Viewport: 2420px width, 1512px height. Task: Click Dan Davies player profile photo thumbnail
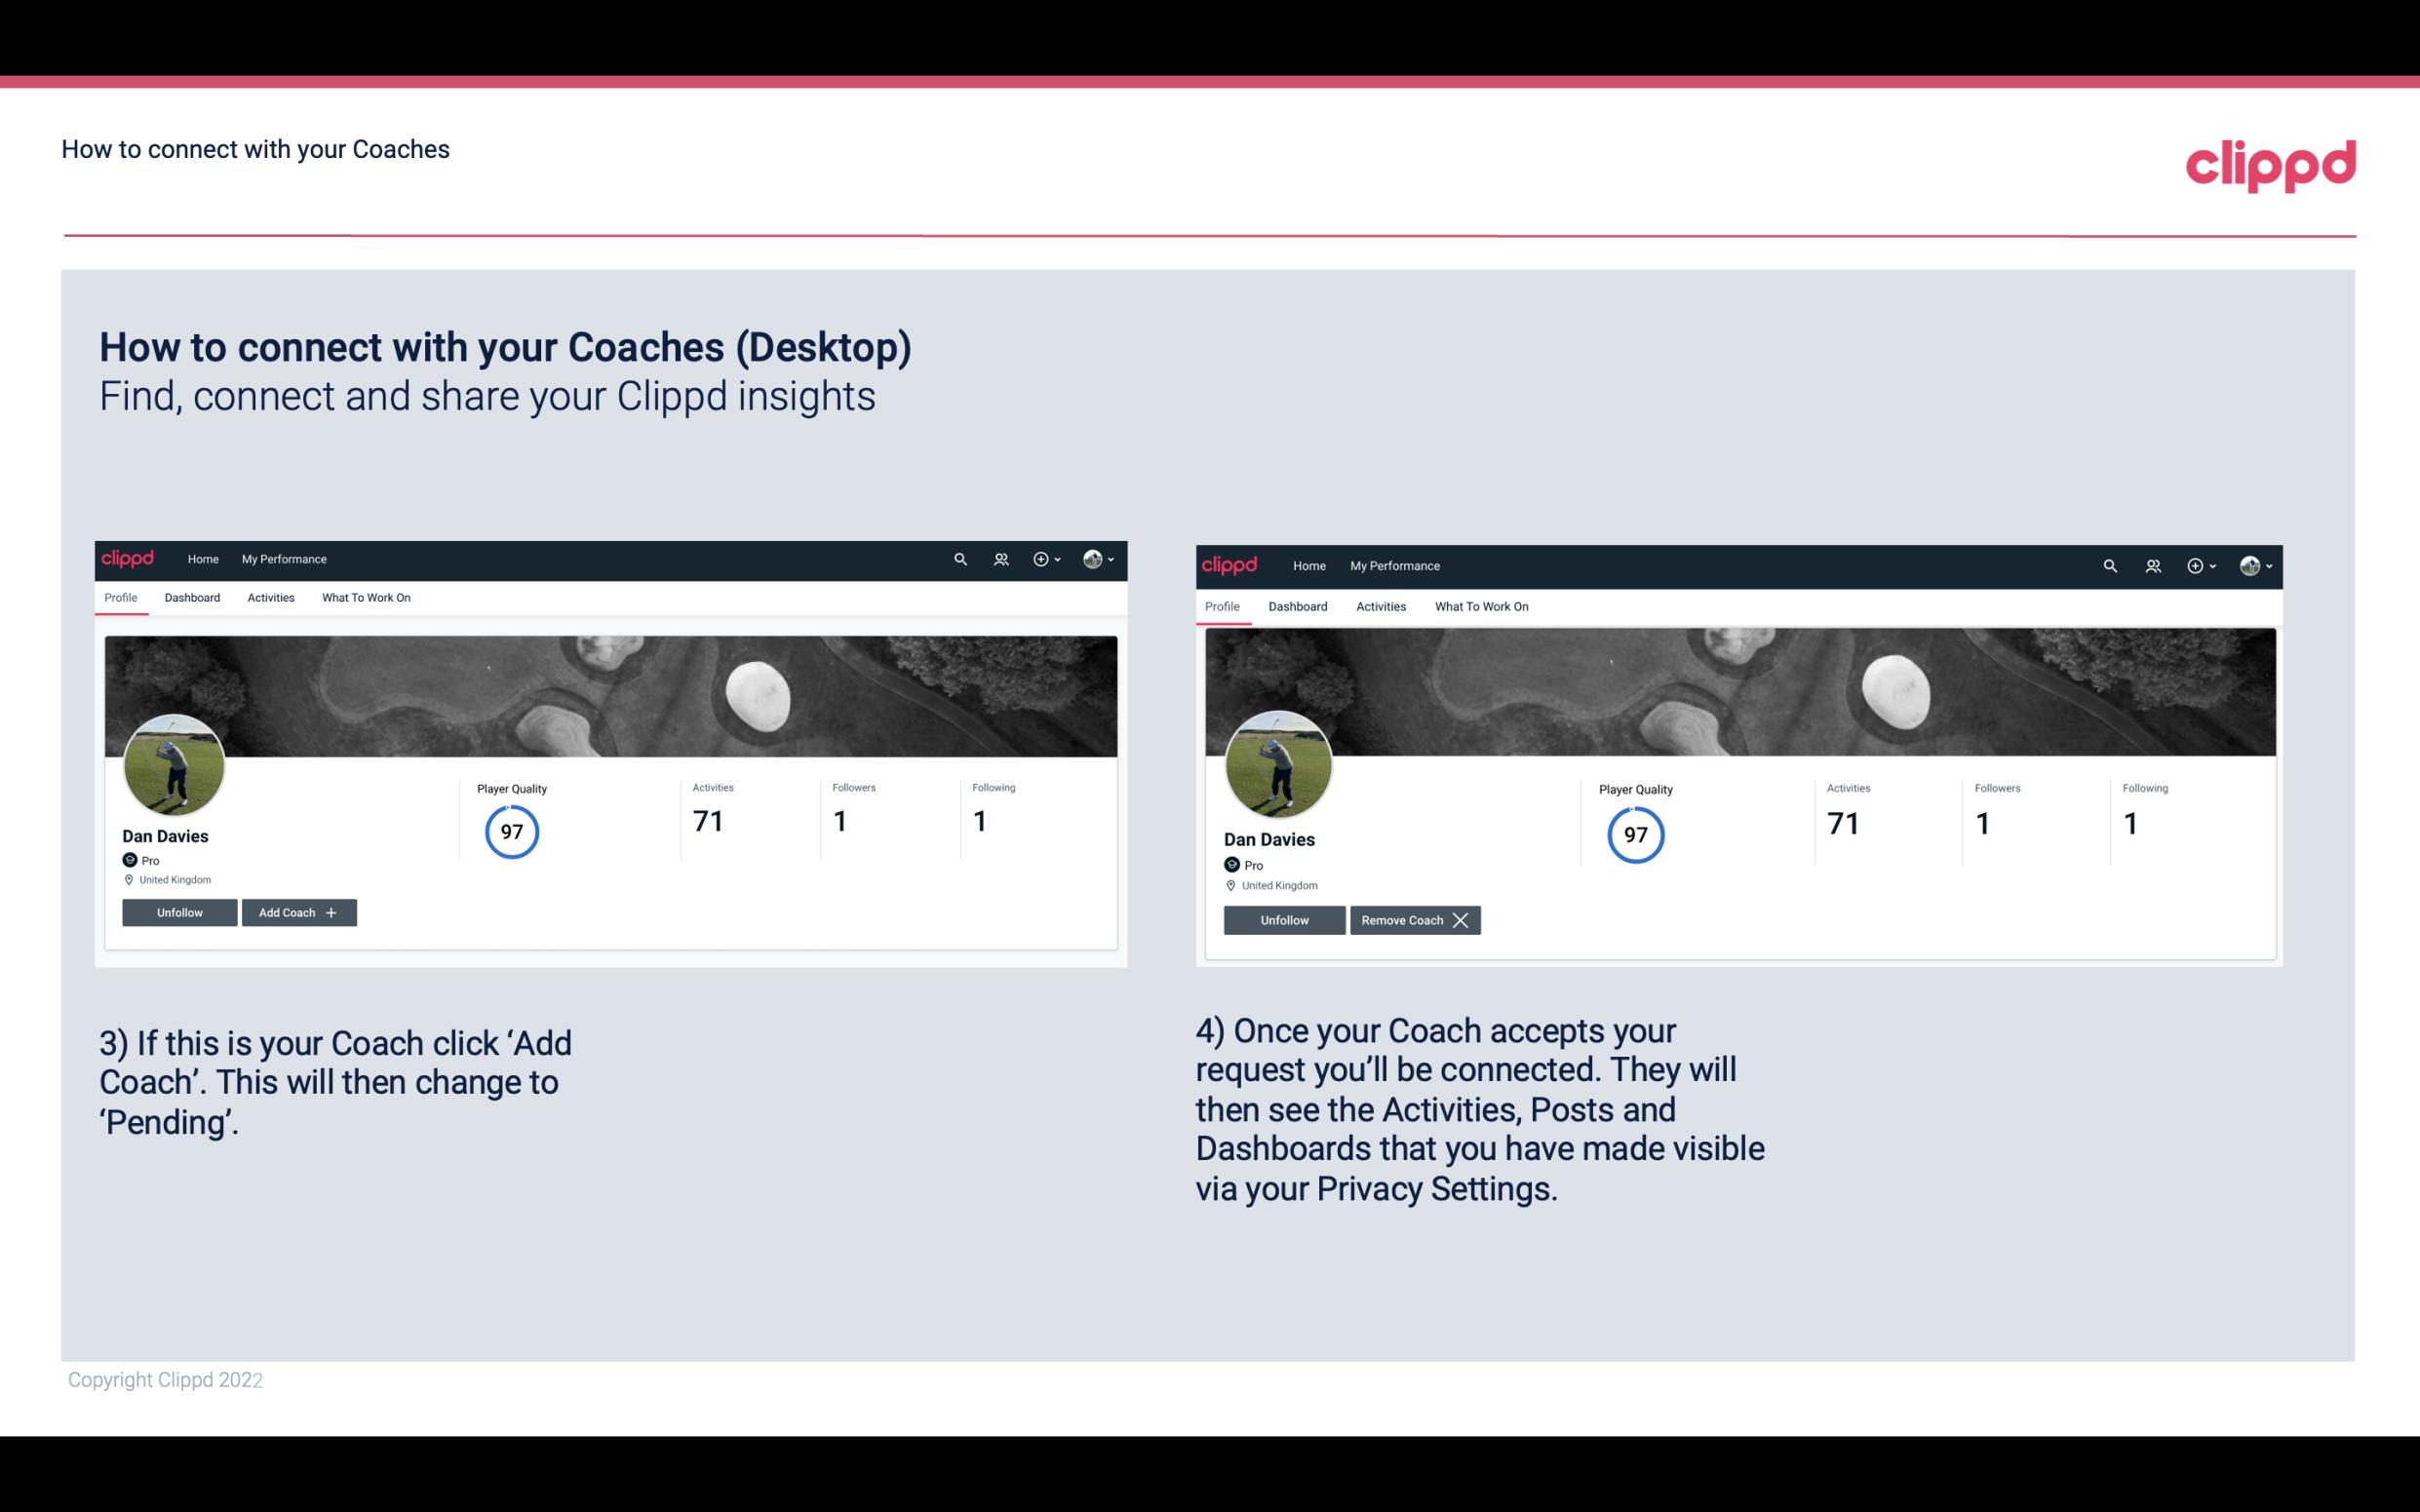click(173, 761)
